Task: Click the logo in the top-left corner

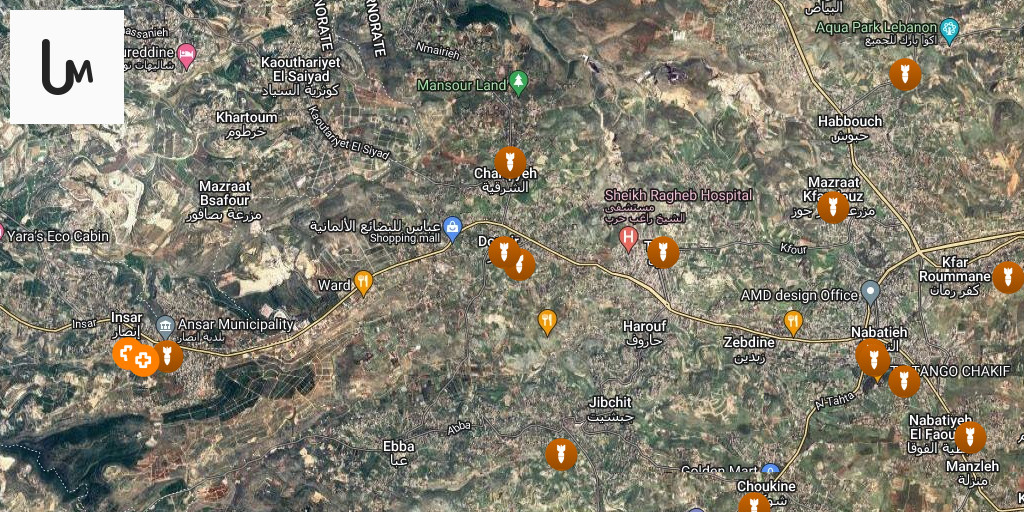Action: [x=67, y=67]
